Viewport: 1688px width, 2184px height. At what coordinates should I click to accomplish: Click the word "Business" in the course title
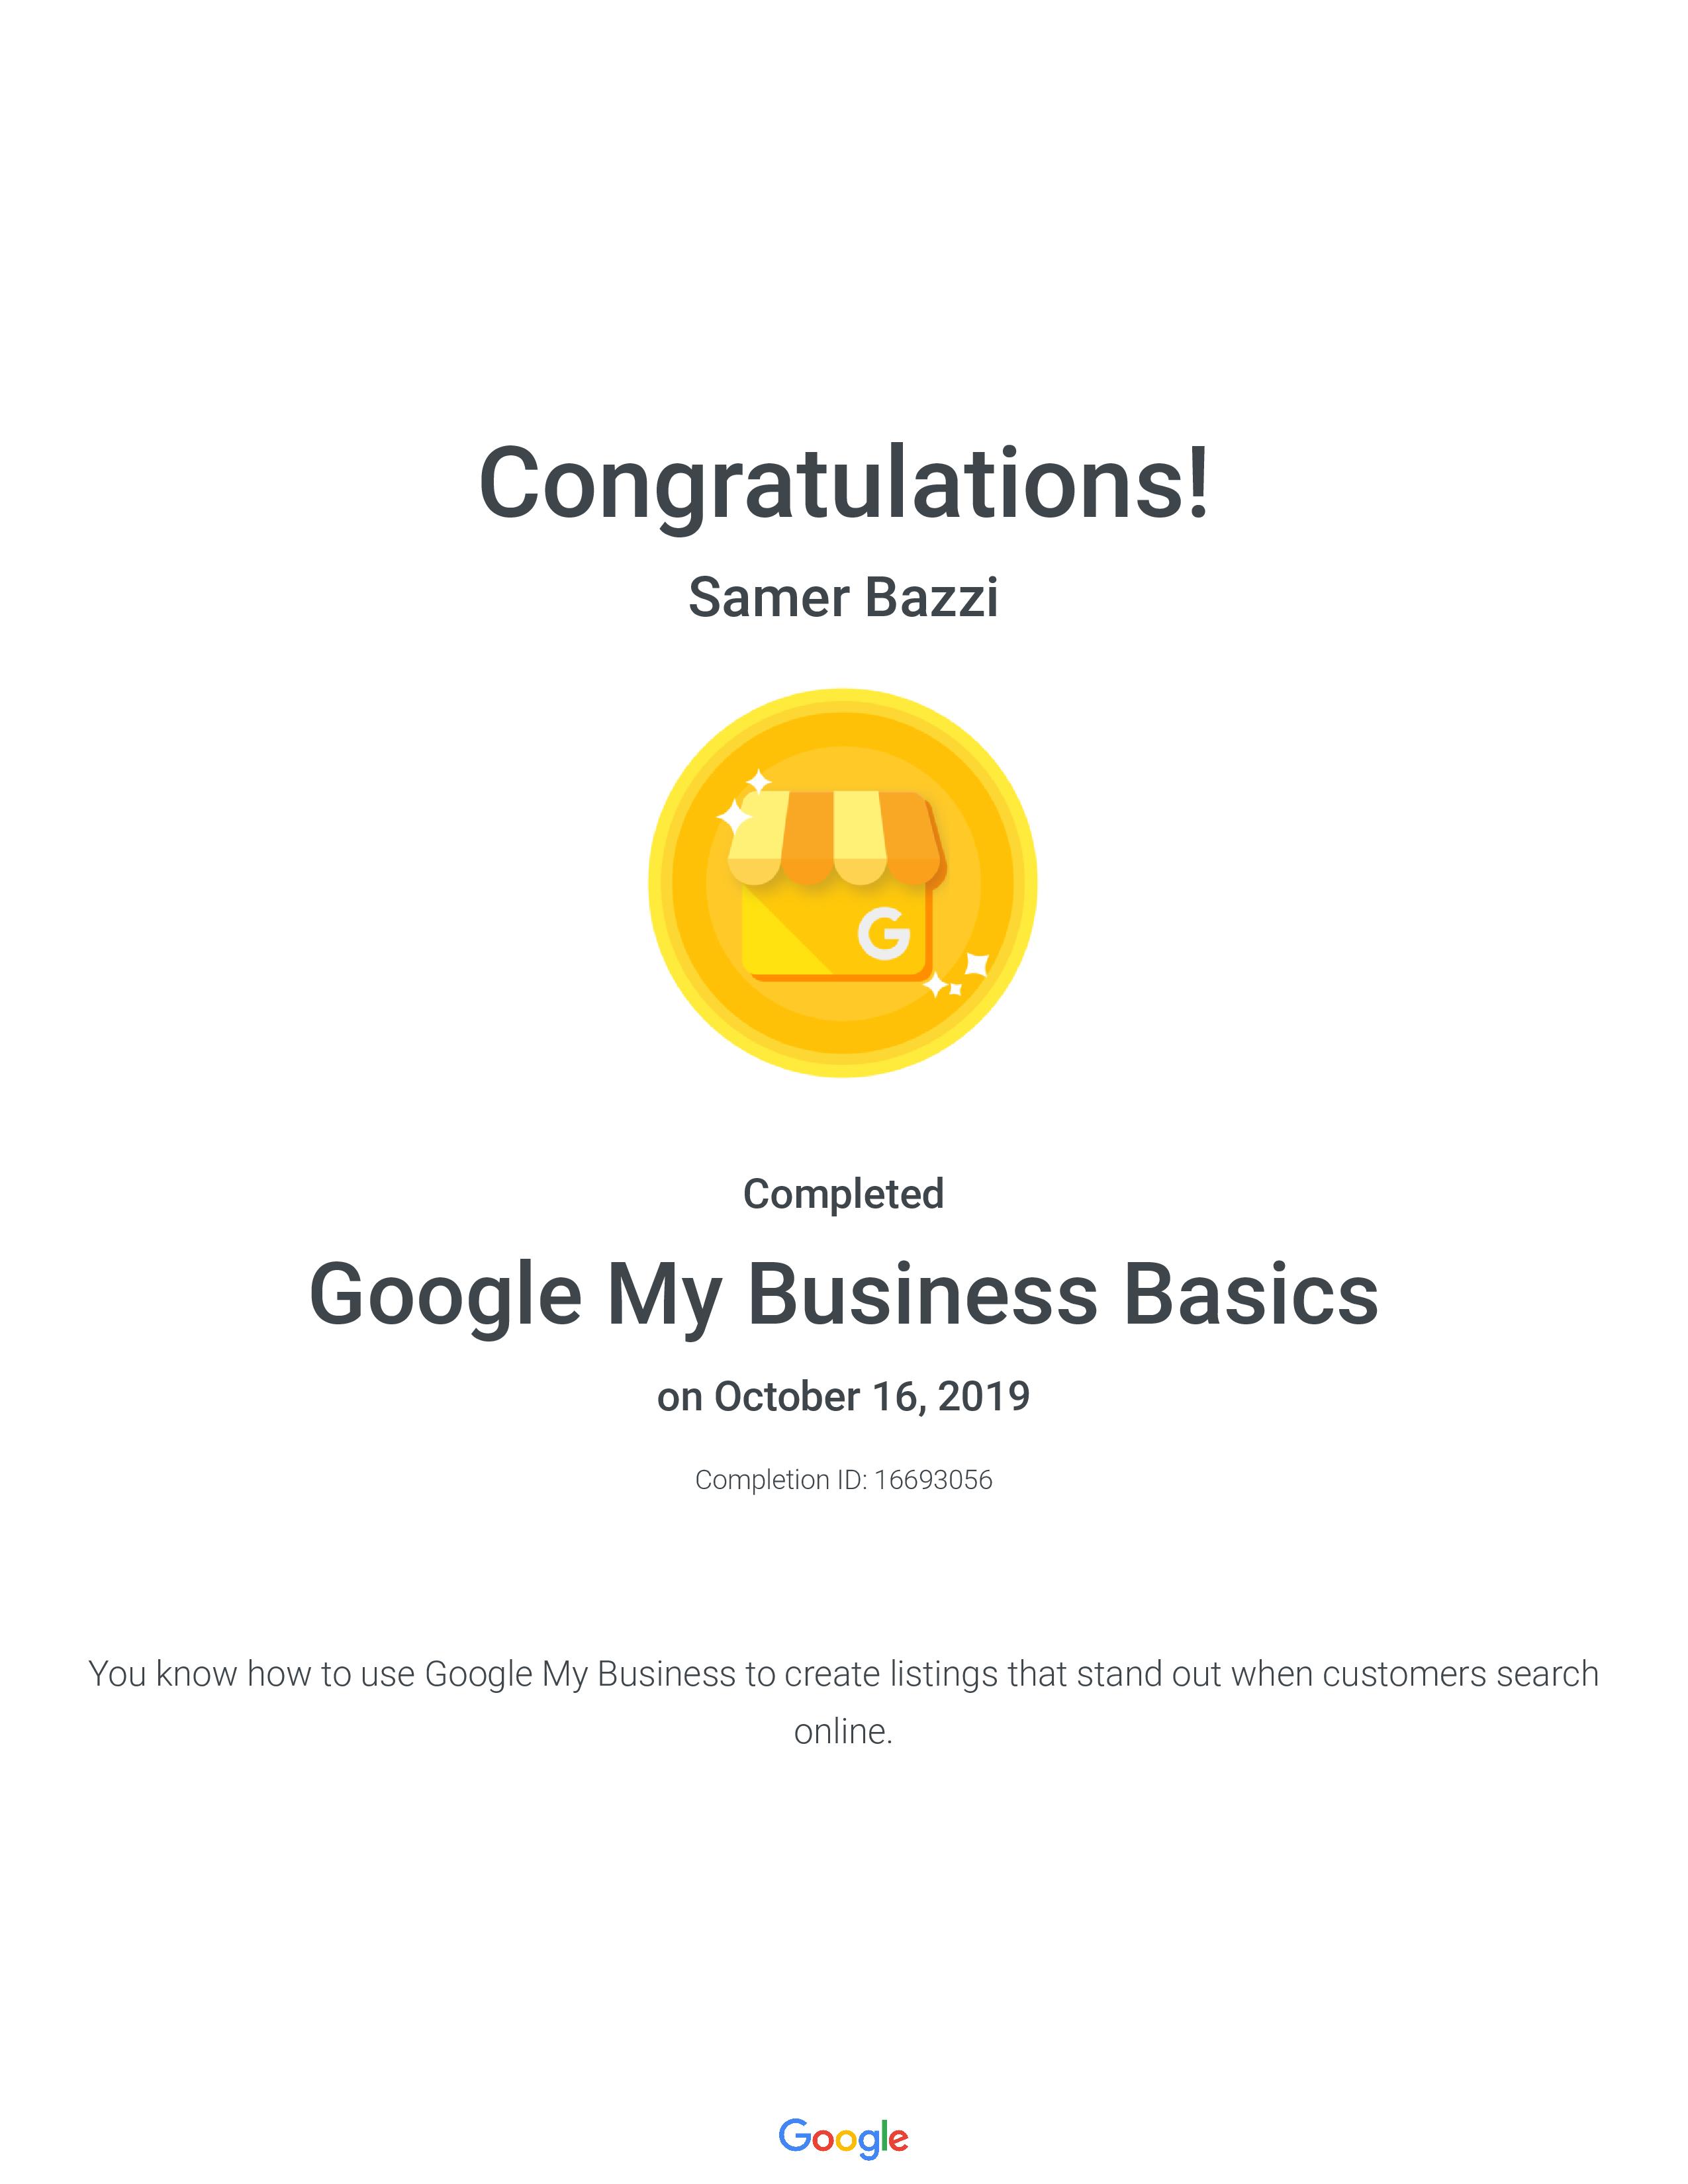pos(922,1294)
